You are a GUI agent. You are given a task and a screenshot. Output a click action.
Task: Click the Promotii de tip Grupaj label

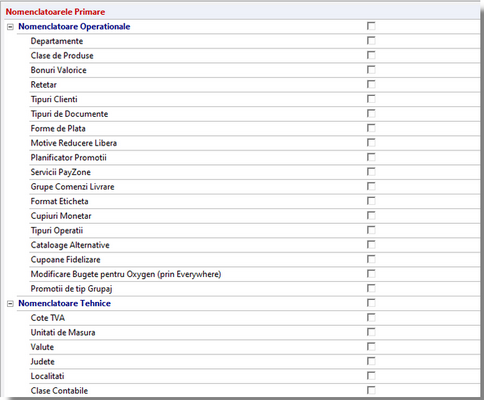(x=71, y=289)
